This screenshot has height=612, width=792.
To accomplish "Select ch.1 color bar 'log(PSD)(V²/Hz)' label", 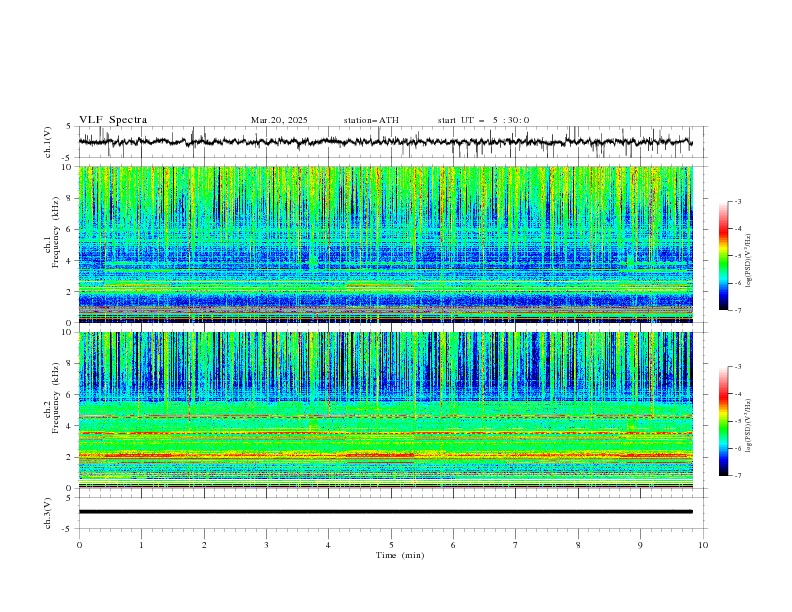I will (x=749, y=260).
